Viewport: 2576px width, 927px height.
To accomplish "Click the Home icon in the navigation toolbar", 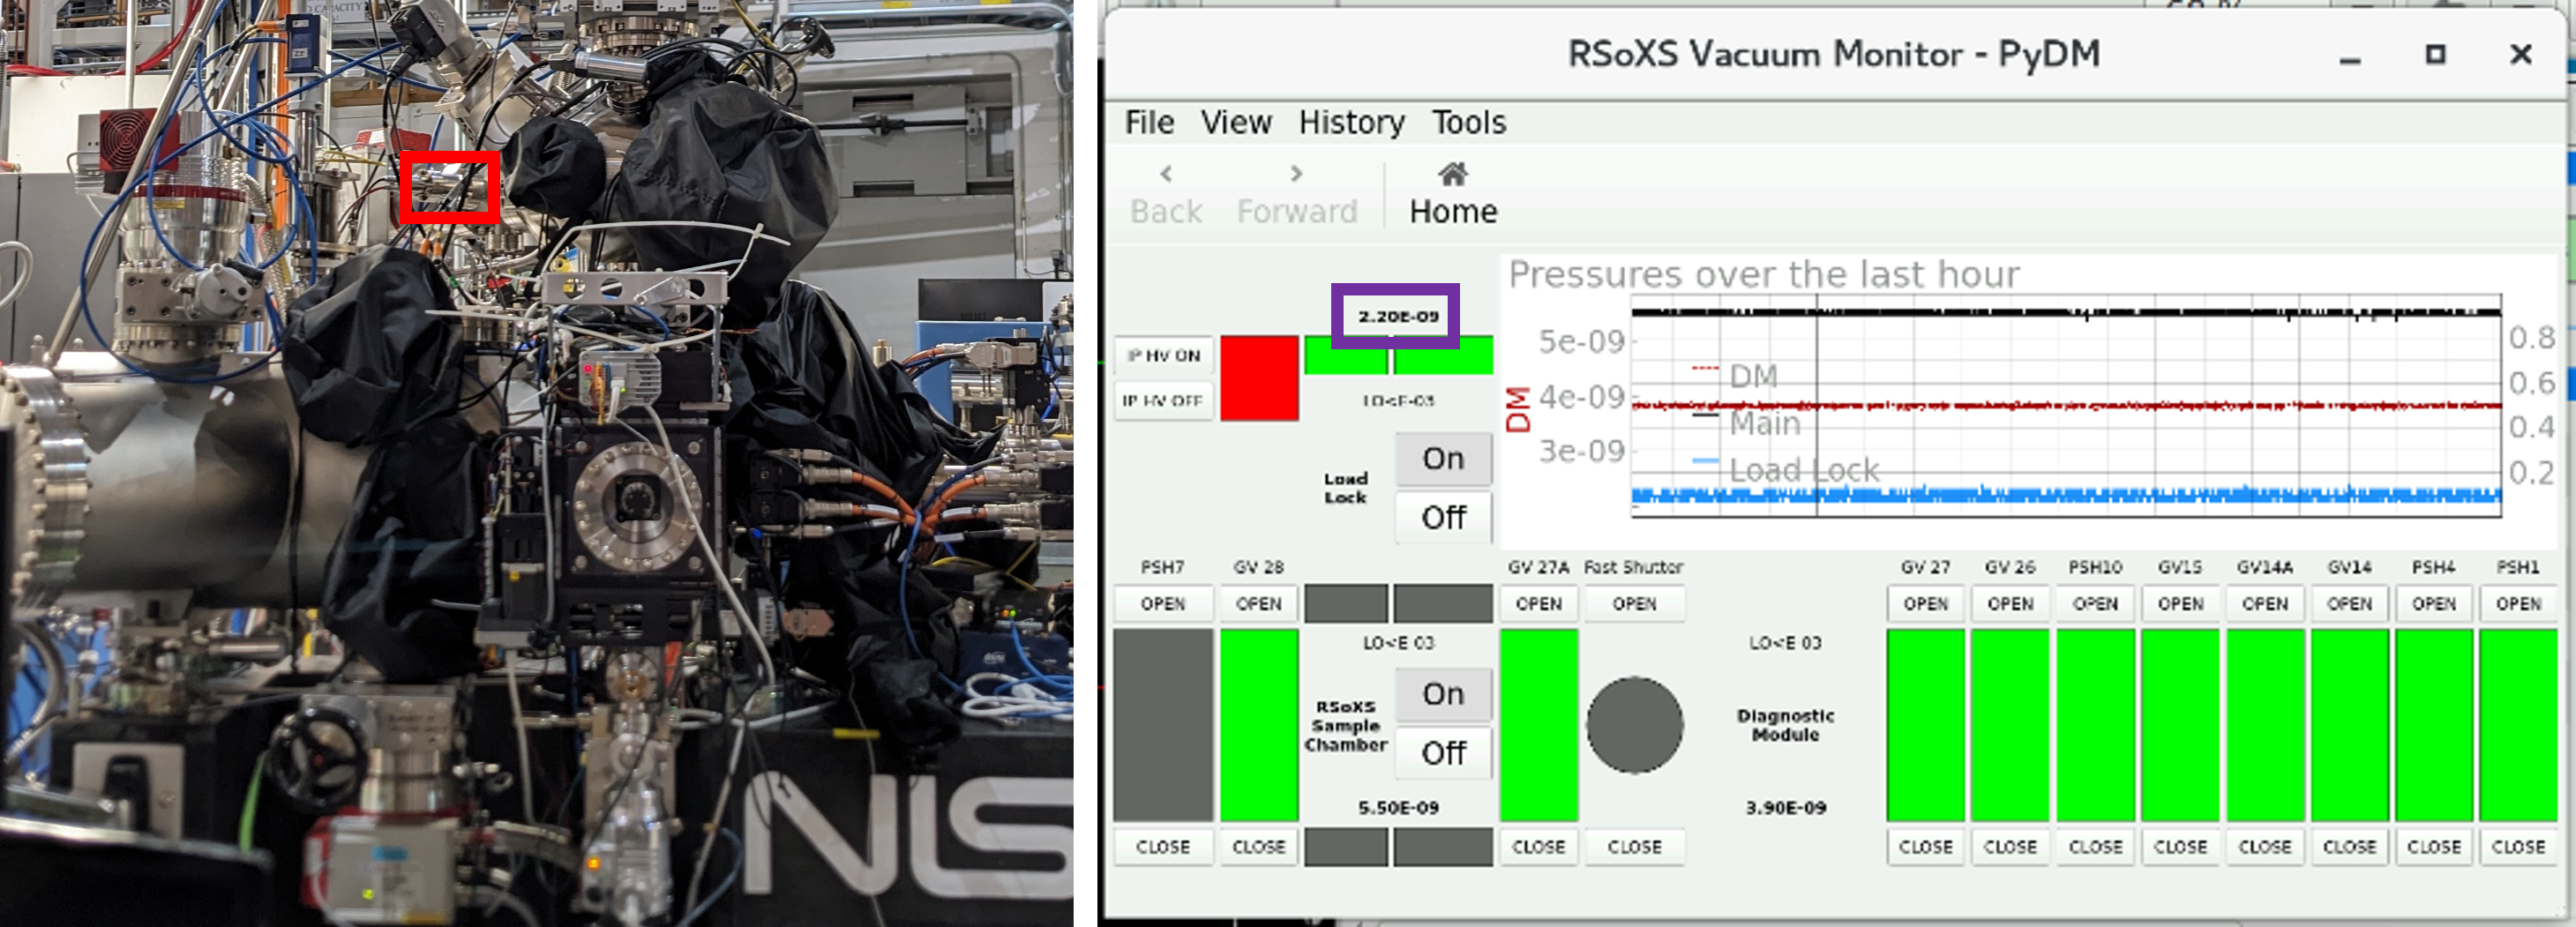I will point(1452,175).
